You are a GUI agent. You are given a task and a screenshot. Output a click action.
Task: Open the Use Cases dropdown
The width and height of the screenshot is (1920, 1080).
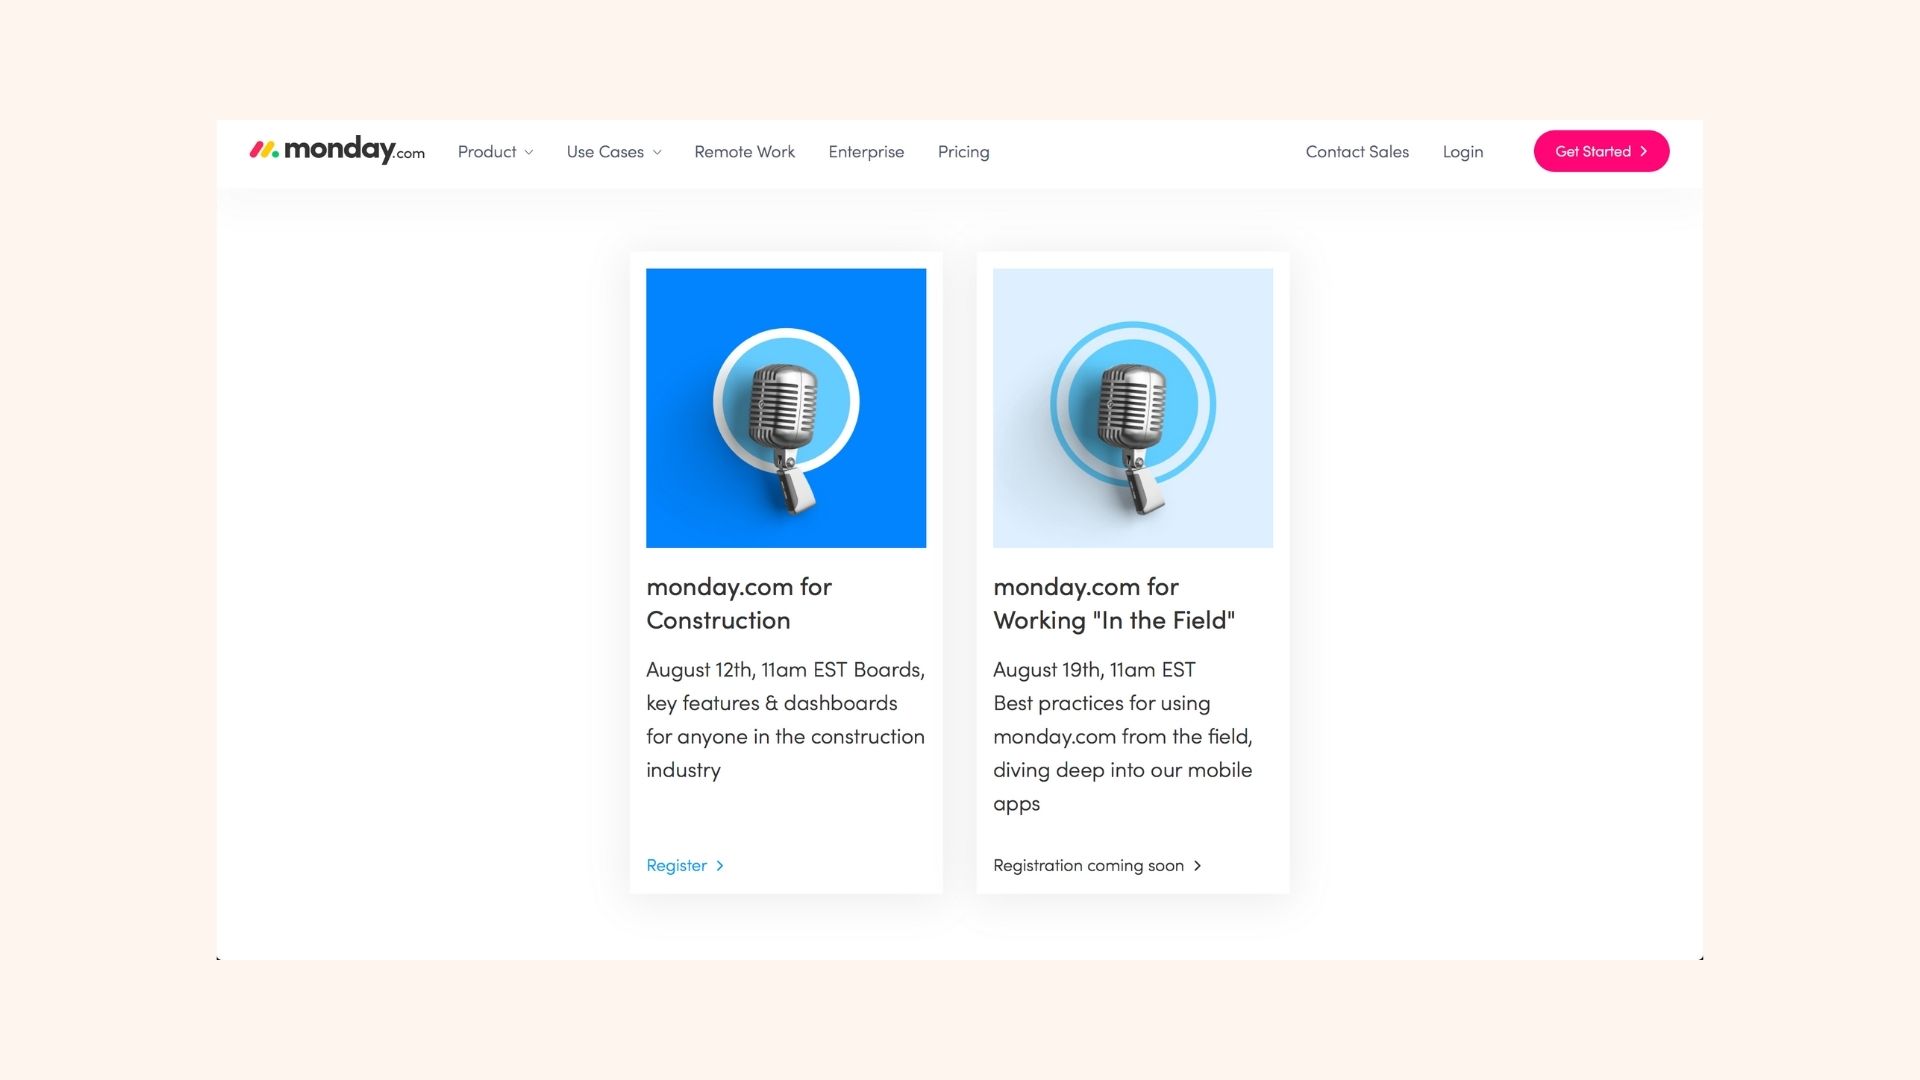pyautogui.click(x=614, y=152)
